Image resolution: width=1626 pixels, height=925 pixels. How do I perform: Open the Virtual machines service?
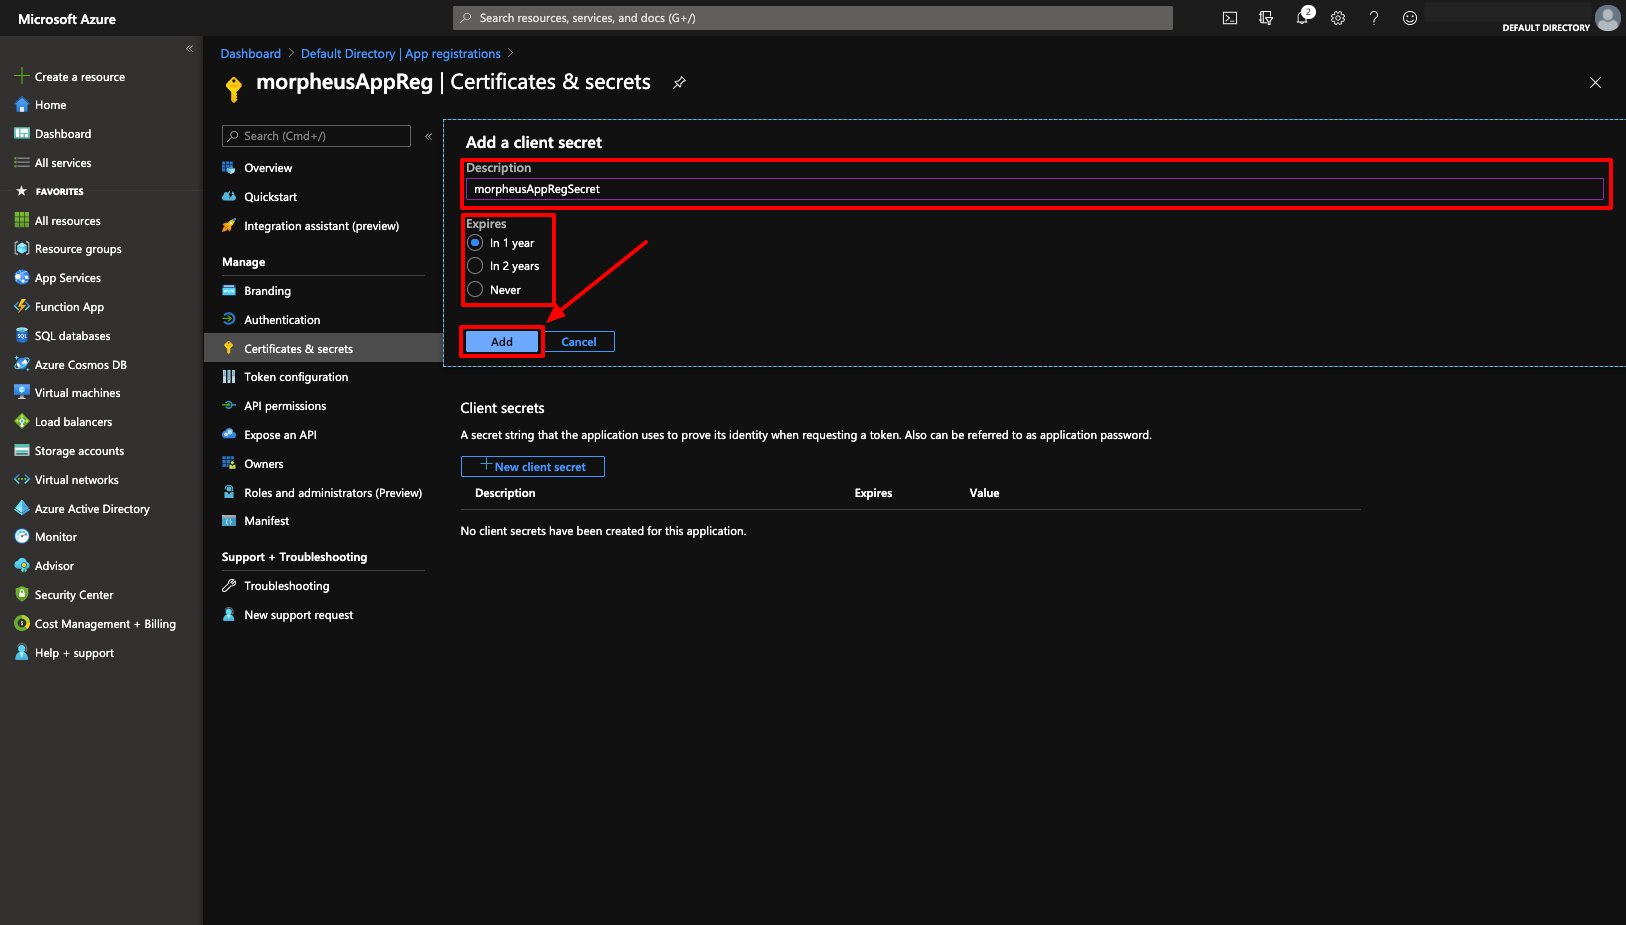[76, 392]
